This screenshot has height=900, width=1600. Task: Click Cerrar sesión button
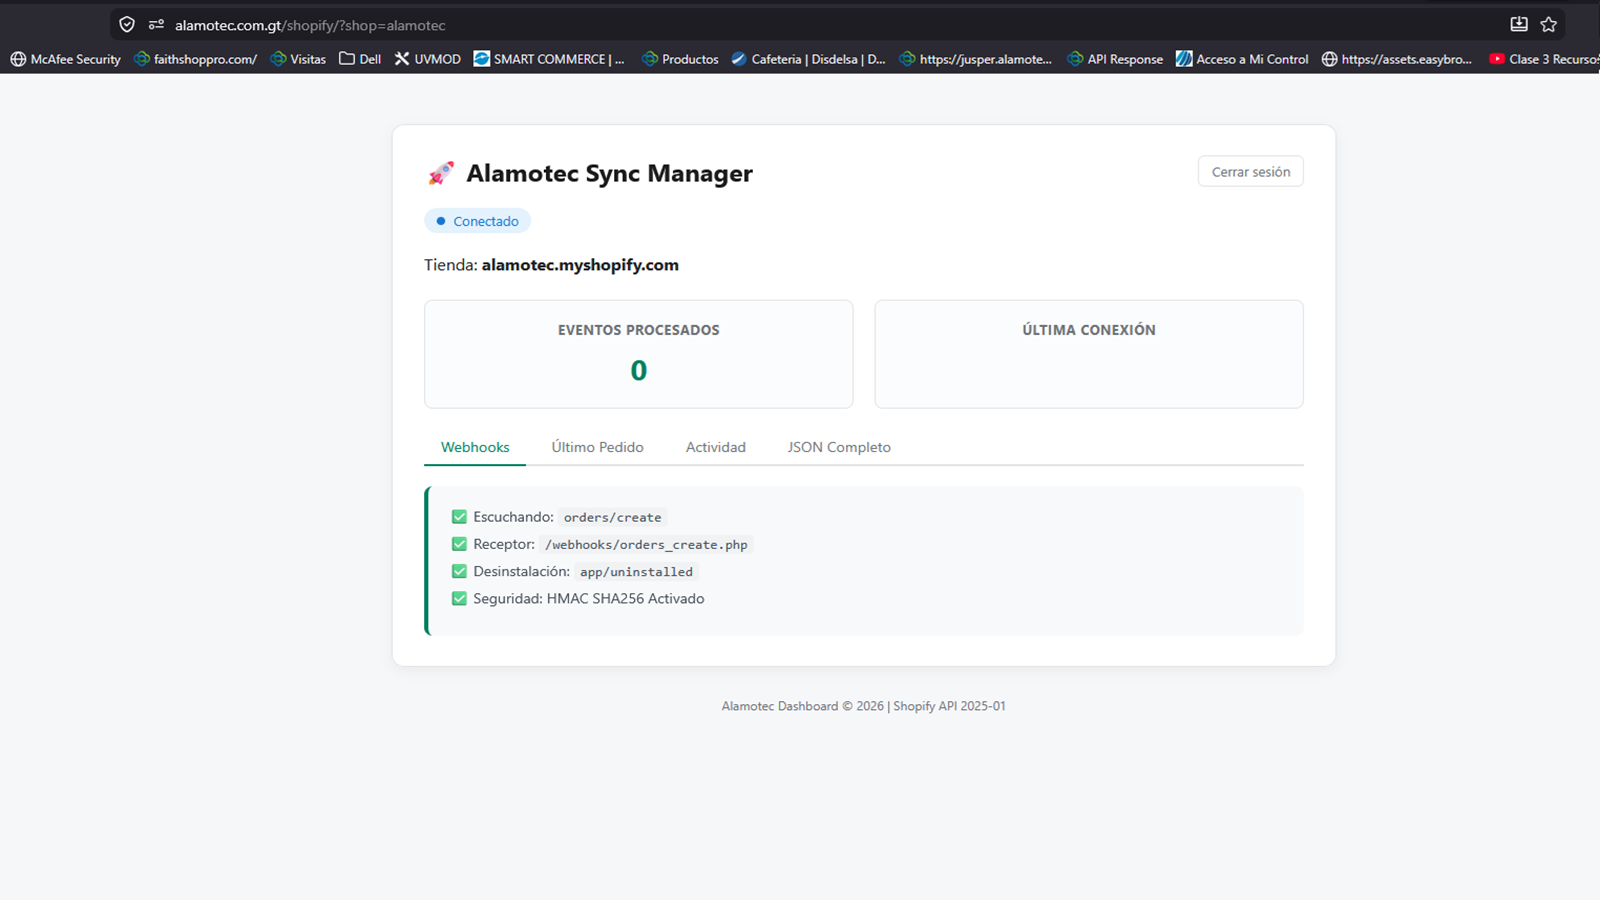1251,171
